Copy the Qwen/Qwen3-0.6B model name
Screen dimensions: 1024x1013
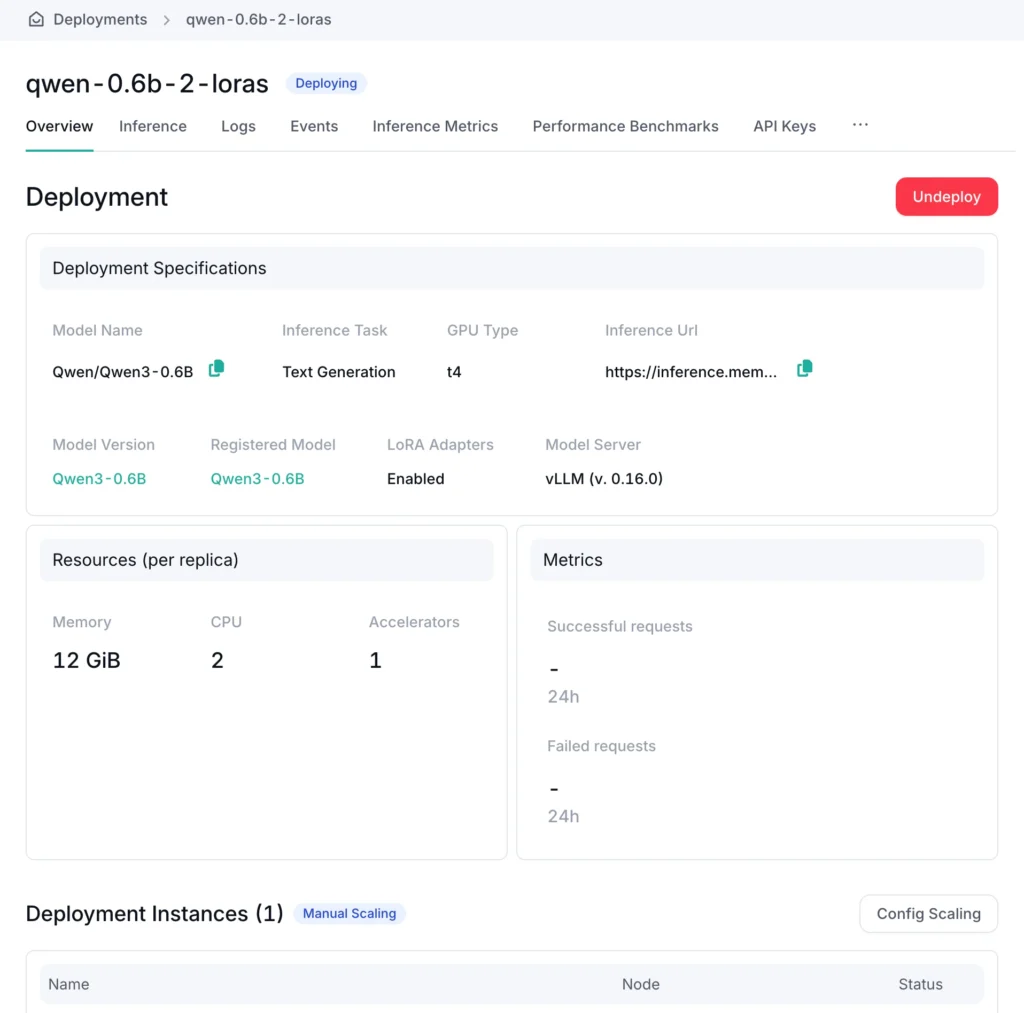(216, 369)
